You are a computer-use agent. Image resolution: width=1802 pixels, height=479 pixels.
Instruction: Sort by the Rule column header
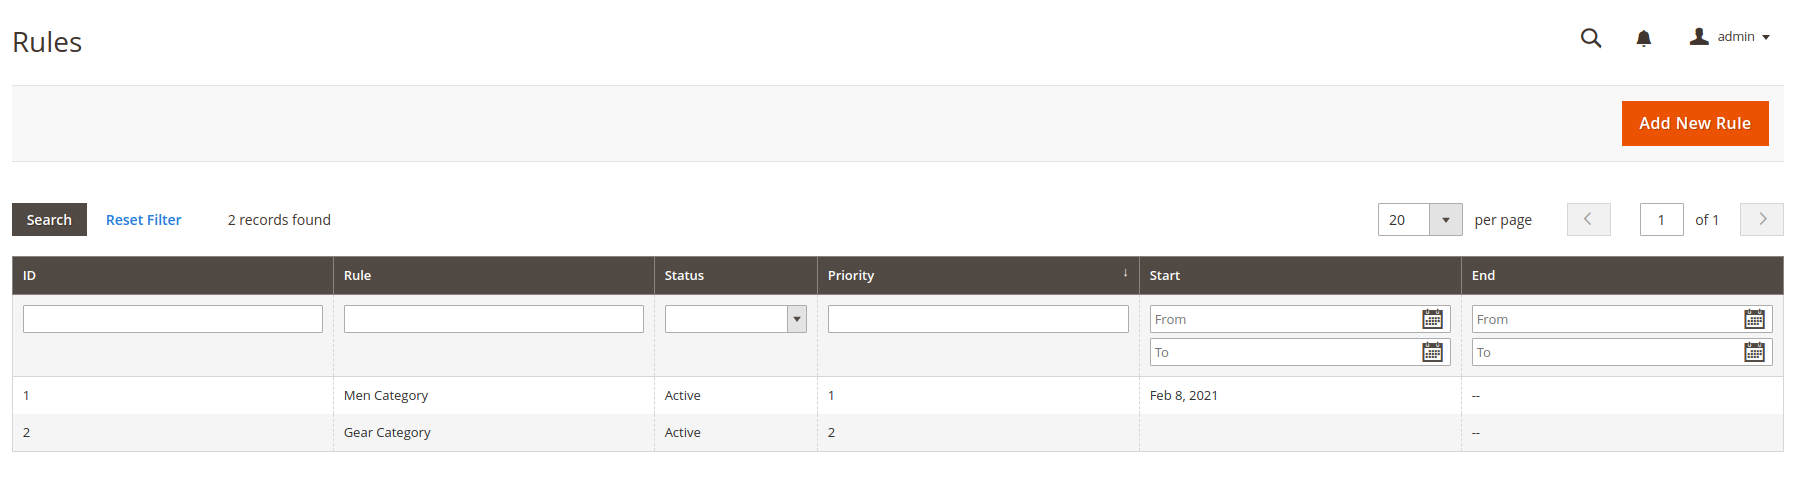357,276
